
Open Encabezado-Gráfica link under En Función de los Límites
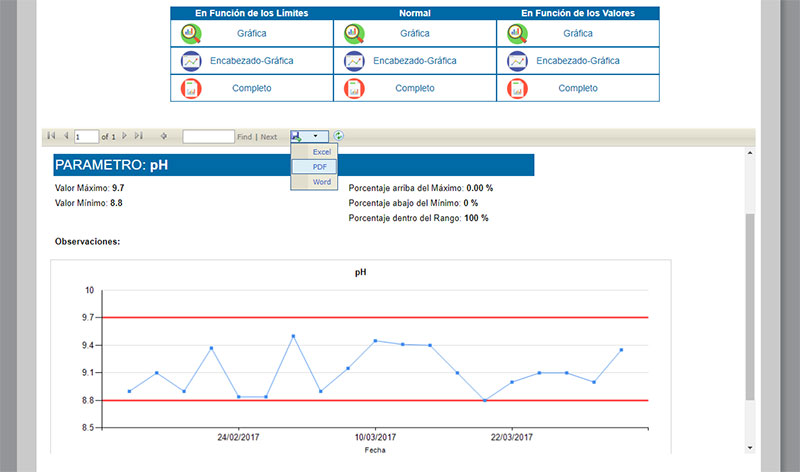click(x=252, y=61)
